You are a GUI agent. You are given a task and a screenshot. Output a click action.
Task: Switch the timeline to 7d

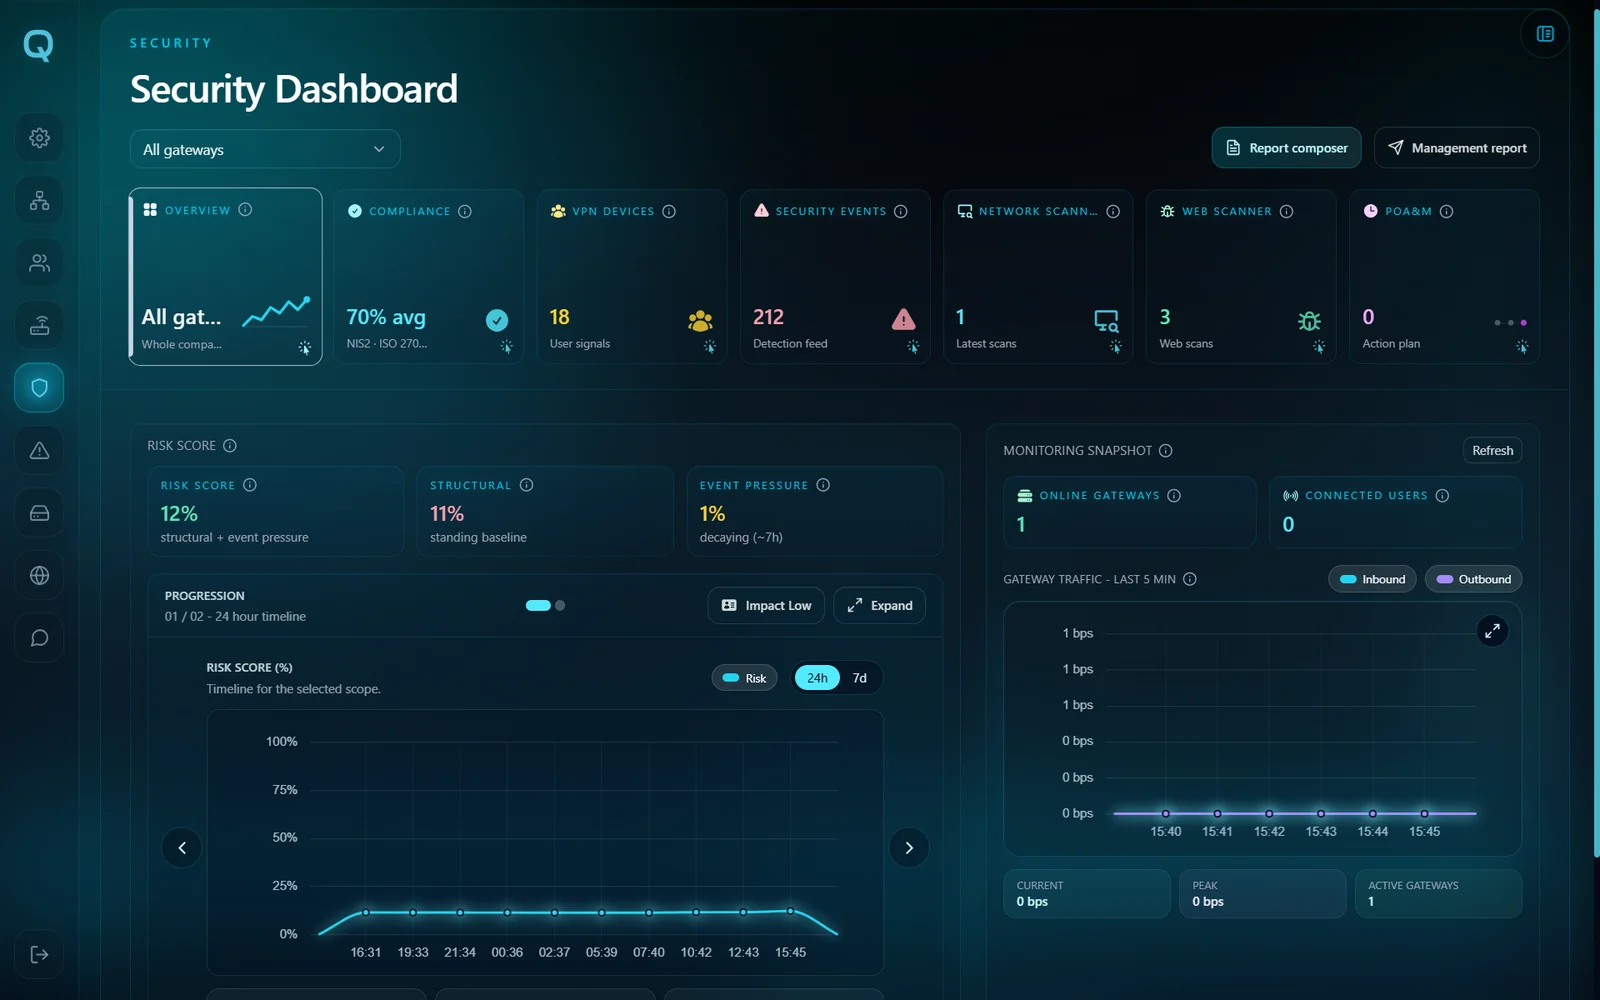(860, 678)
